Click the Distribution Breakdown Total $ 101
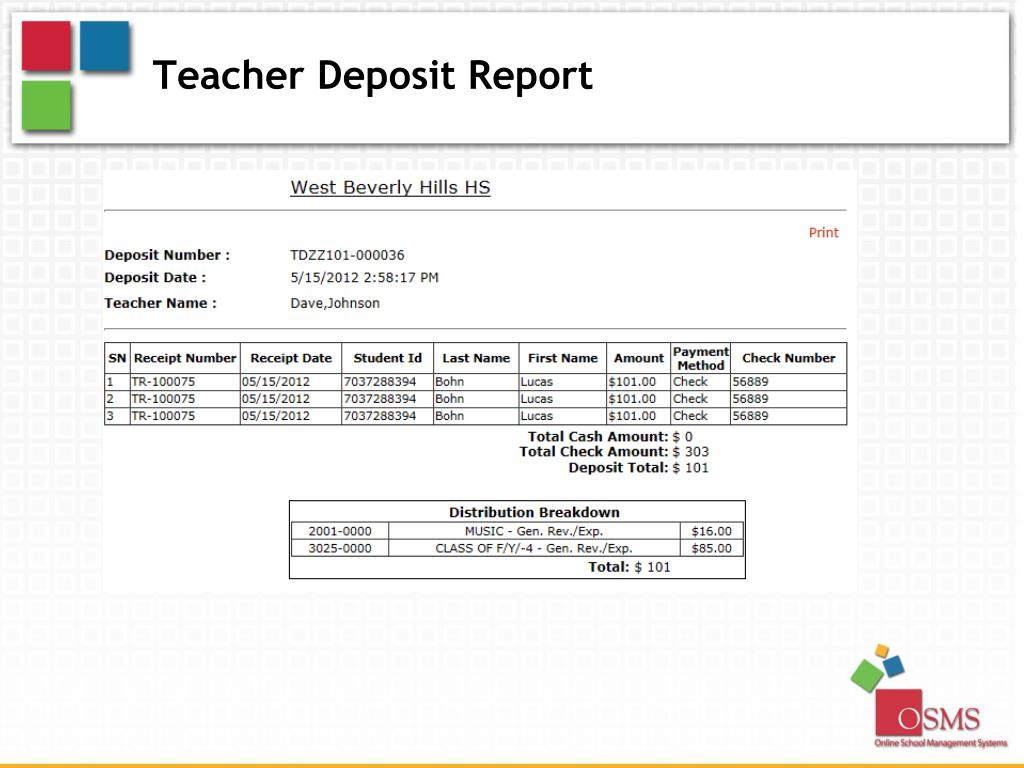This screenshot has height=768, width=1024. coord(629,567)
